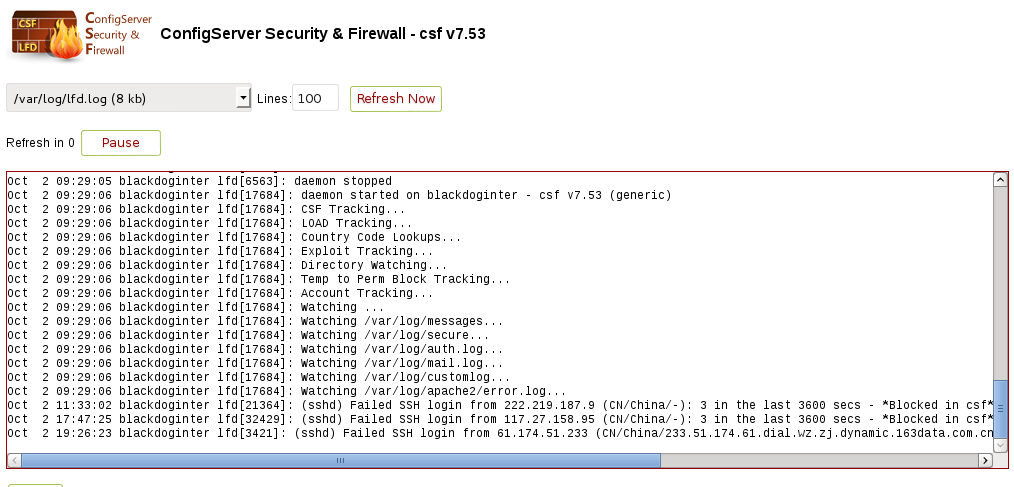1014x487 pixels.
Task: Click the horizontal scroll left arrow
Action: (15, 460)
